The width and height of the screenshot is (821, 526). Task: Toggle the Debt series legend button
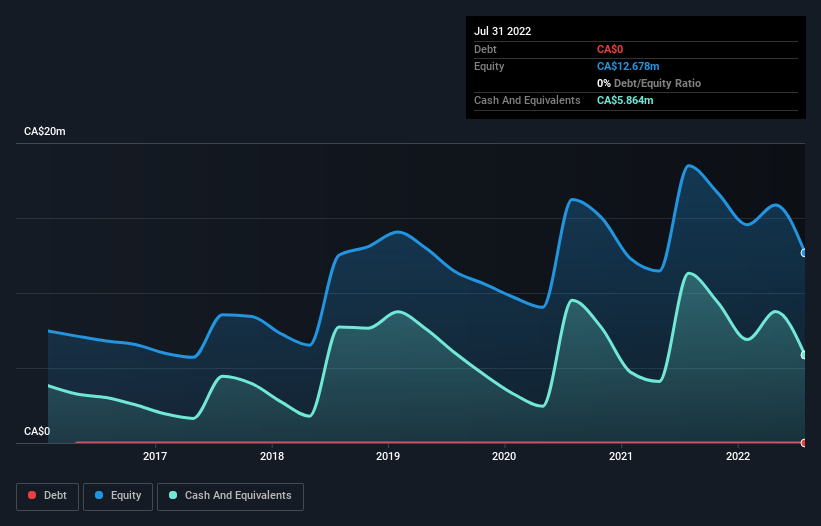[48, 496]
